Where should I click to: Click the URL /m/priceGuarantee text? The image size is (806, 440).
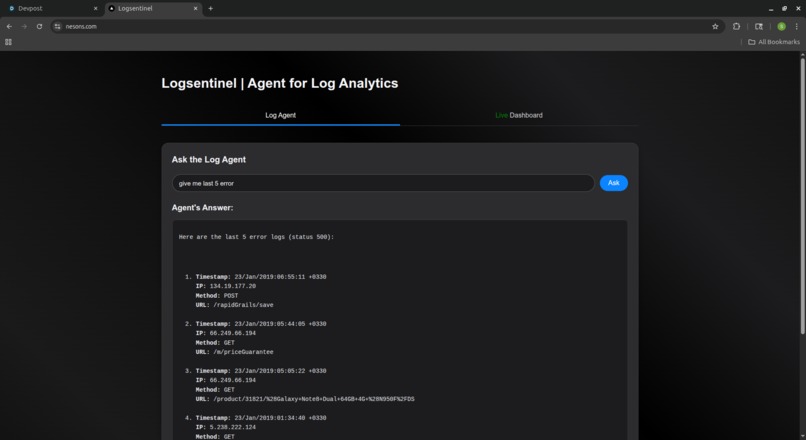tap(244, 352)
